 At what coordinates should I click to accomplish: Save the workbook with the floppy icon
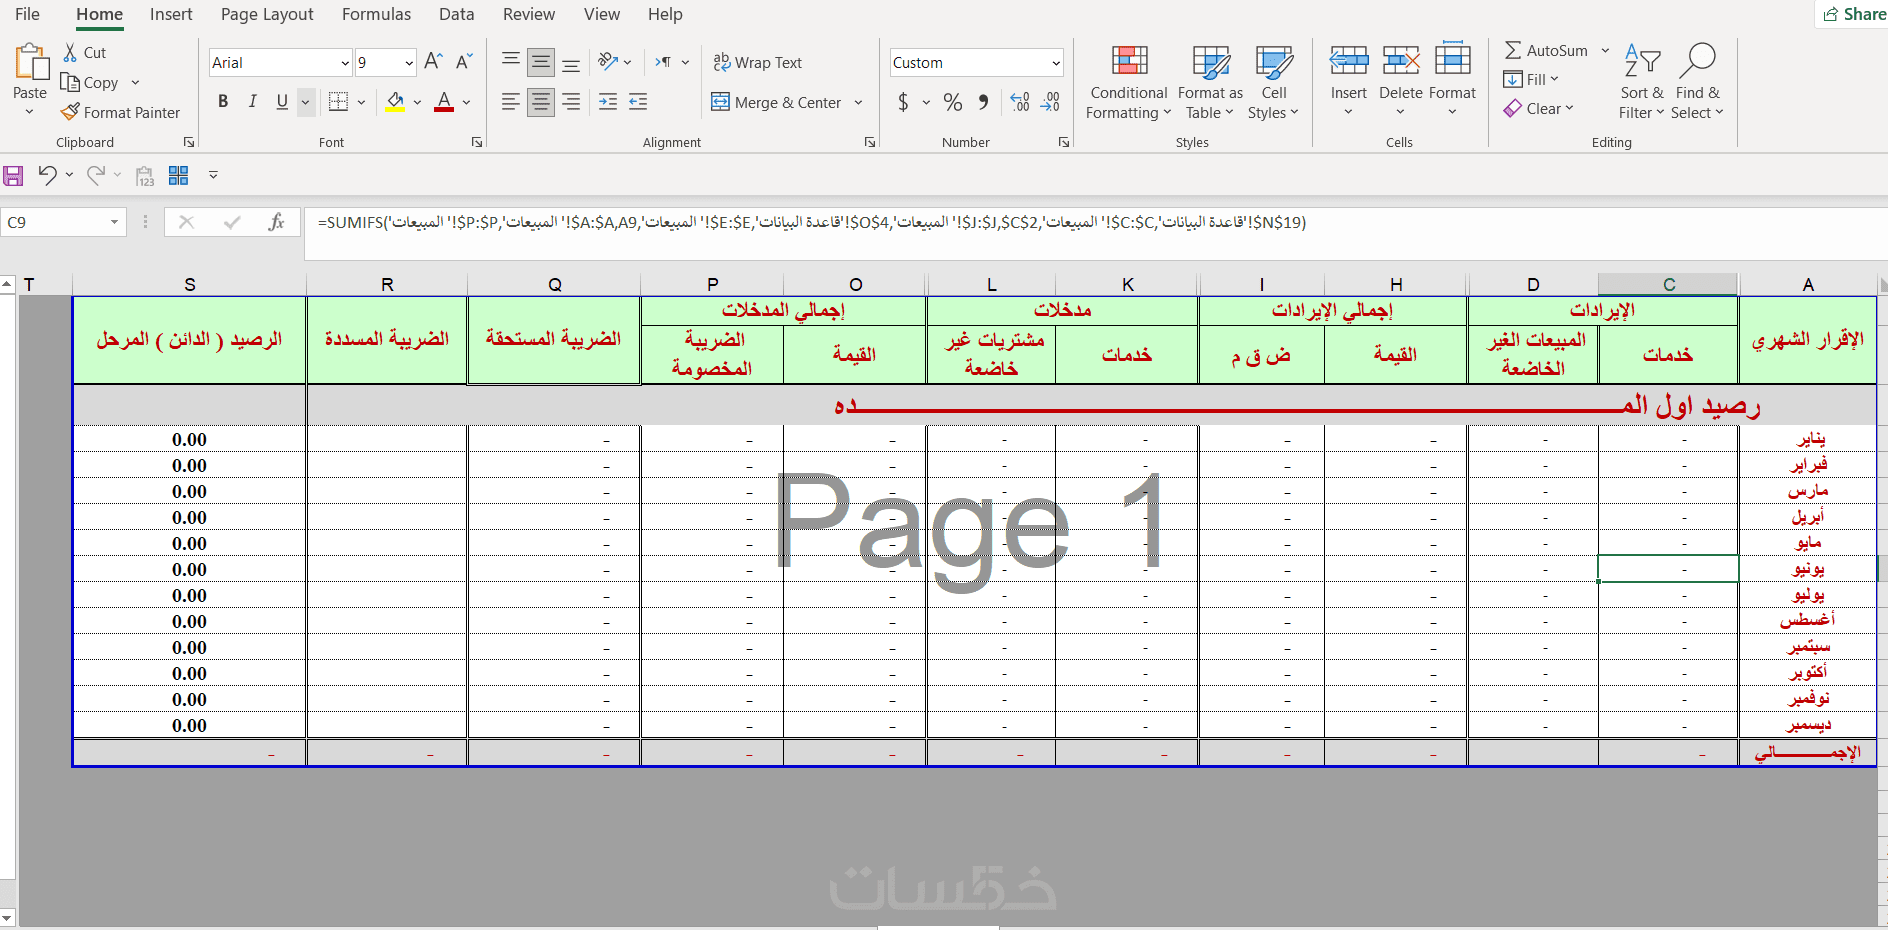coord(13,176)
